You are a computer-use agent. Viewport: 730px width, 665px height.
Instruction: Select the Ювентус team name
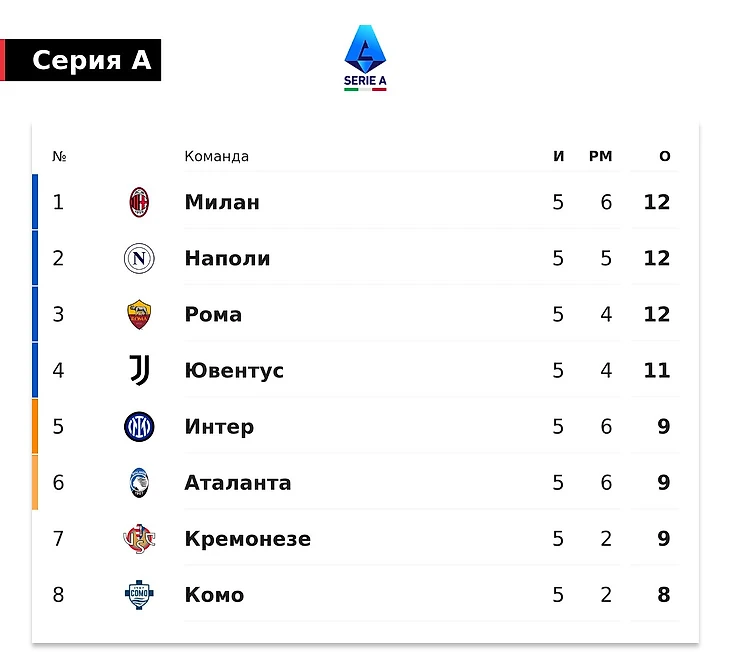[x=234, y=371]
